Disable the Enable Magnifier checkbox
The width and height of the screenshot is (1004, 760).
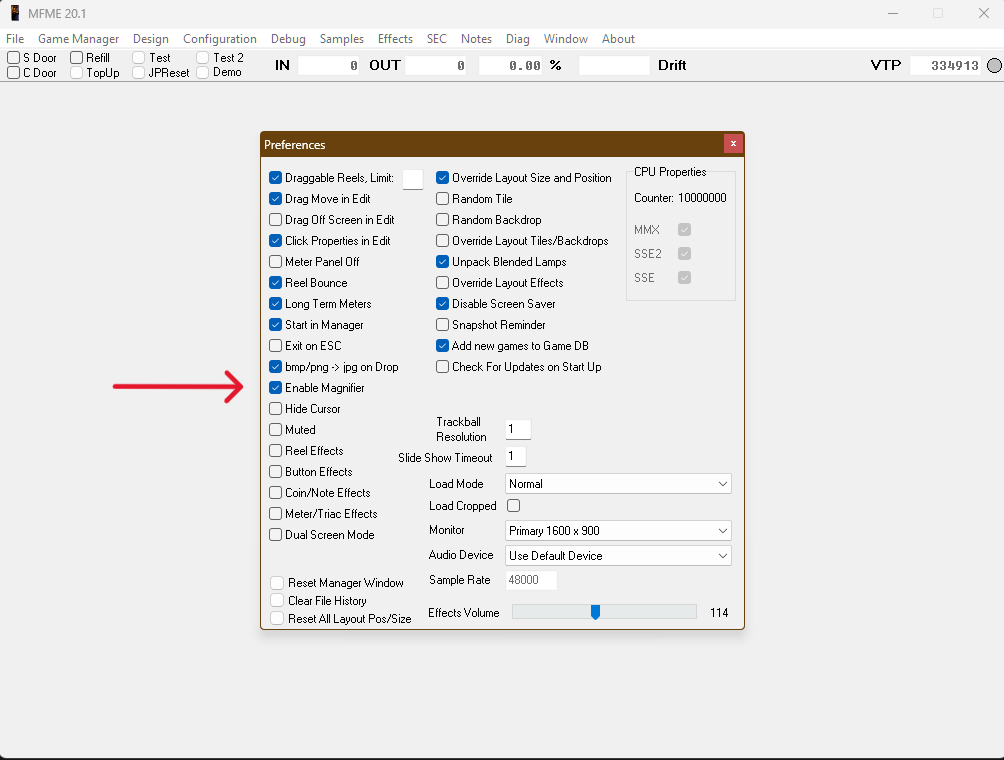(x=276, y=388)
